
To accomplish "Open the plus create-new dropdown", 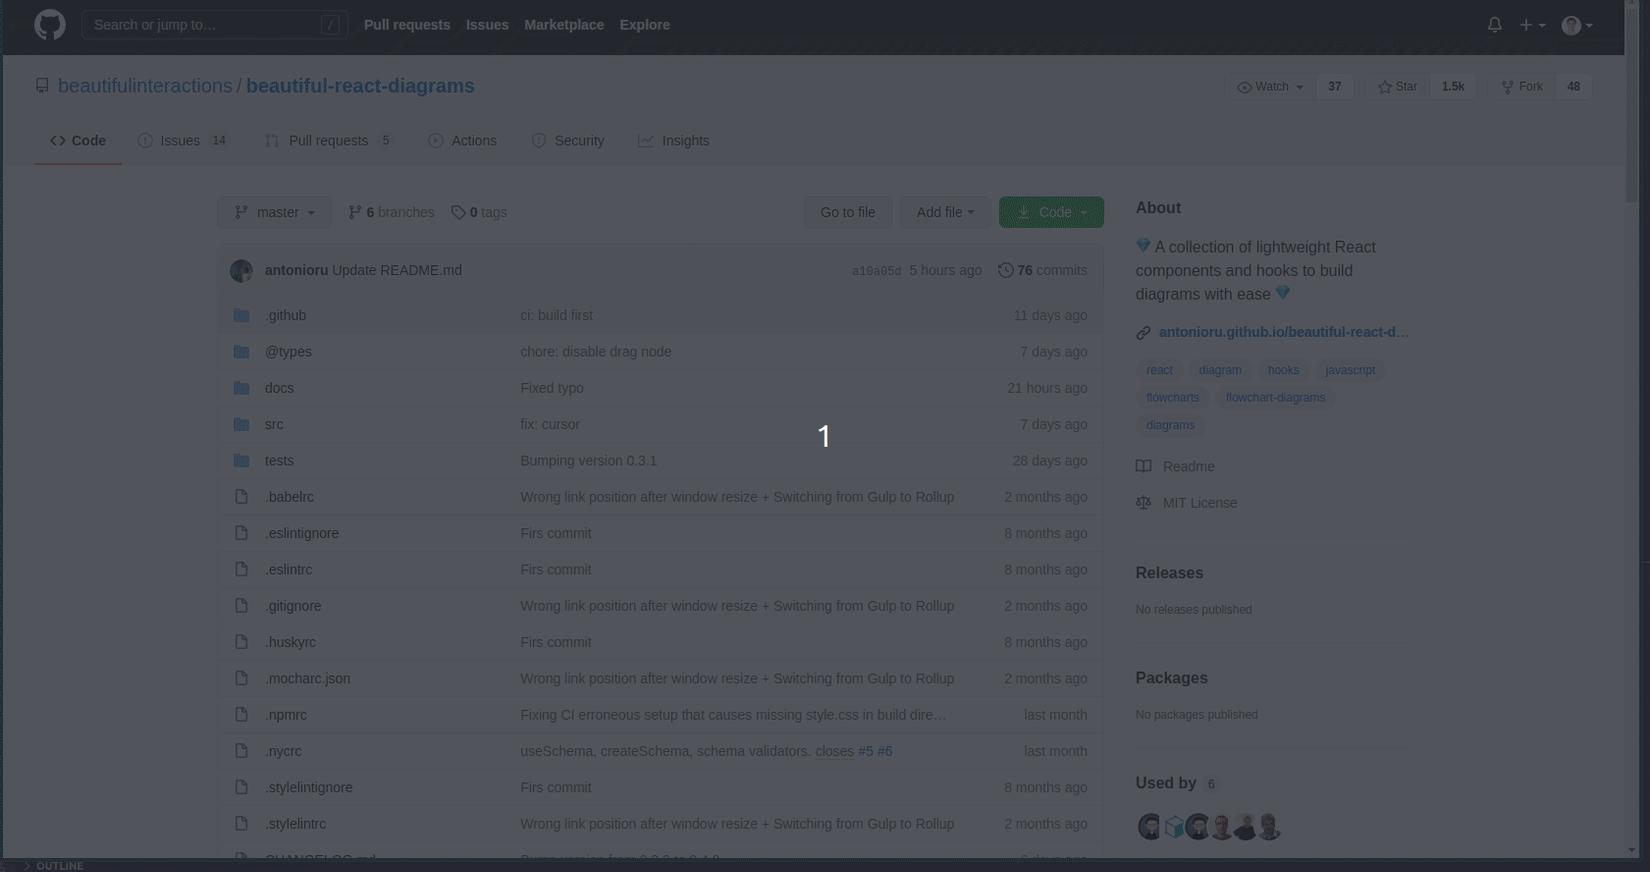I will [1532, 25].
